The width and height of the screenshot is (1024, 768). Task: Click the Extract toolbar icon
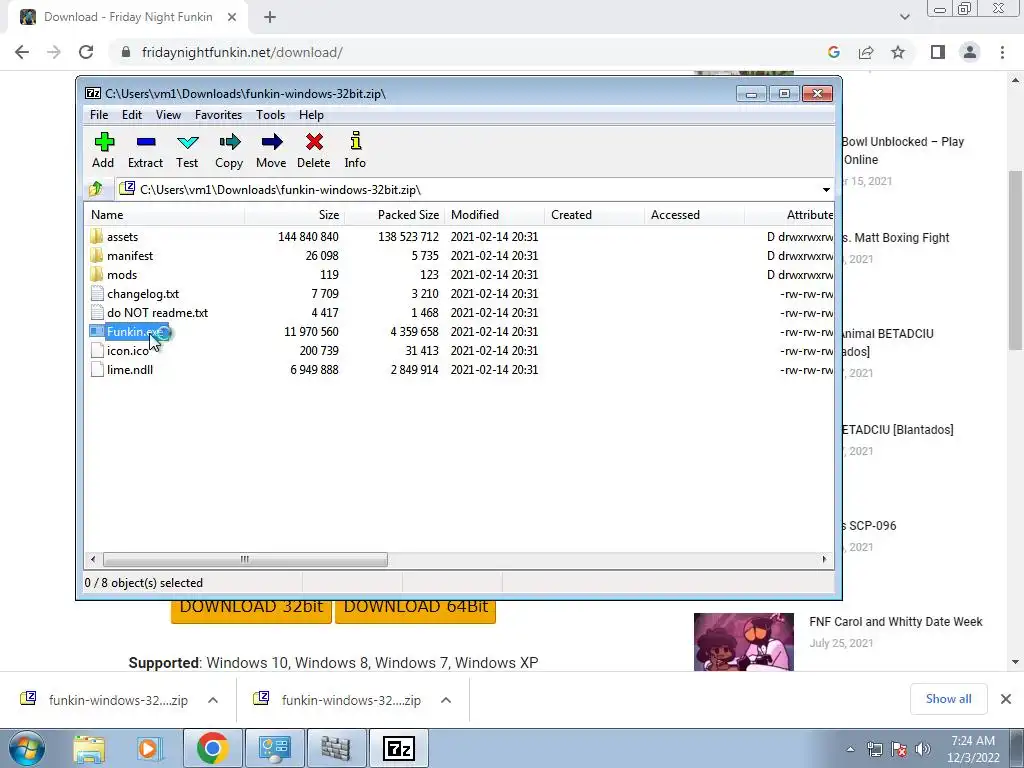click(x=145, y=150)
